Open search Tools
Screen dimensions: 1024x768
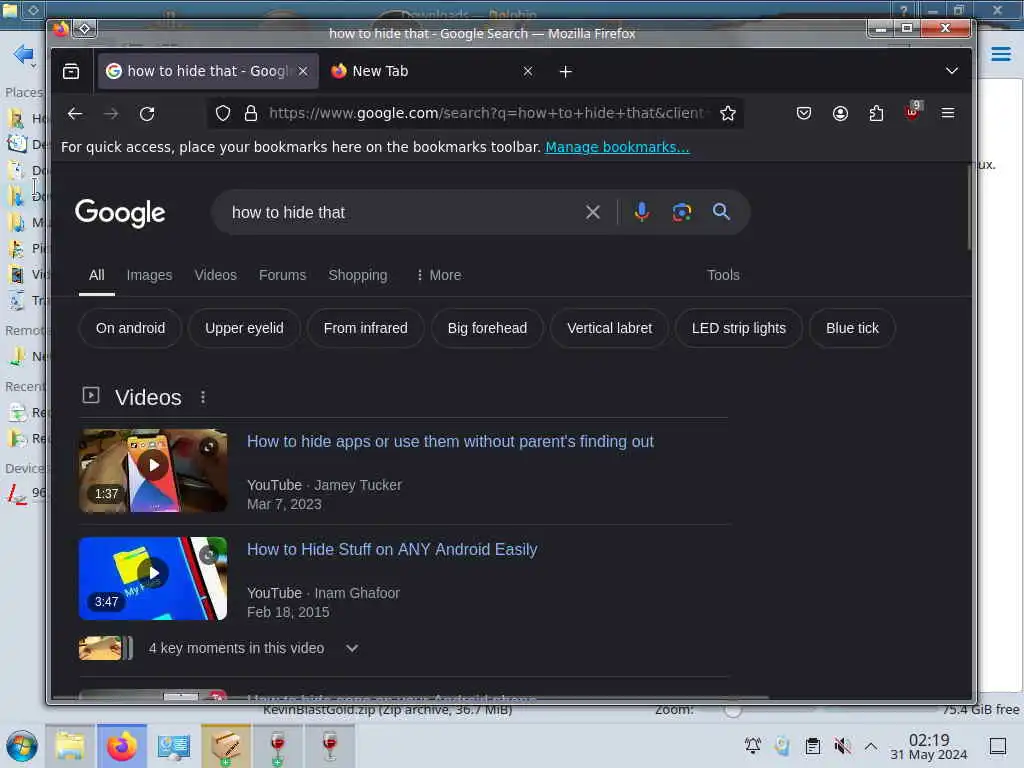(723, 275)
